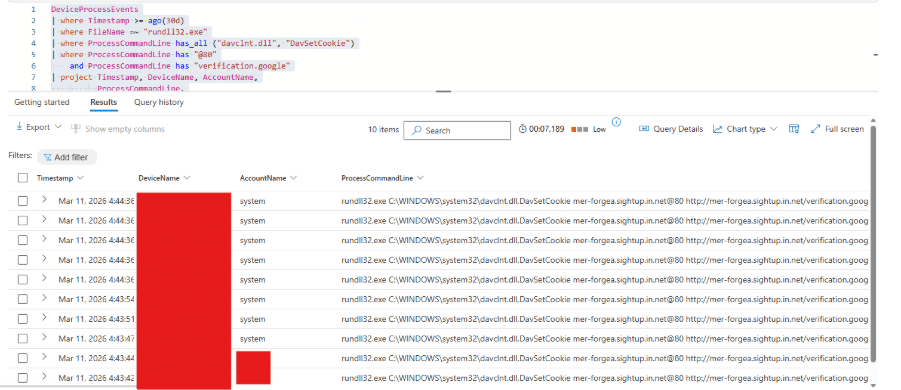Screen dimensions: 901x390
Task: Check the row with timestamp 4:43:54
Action: coord(22,299)
